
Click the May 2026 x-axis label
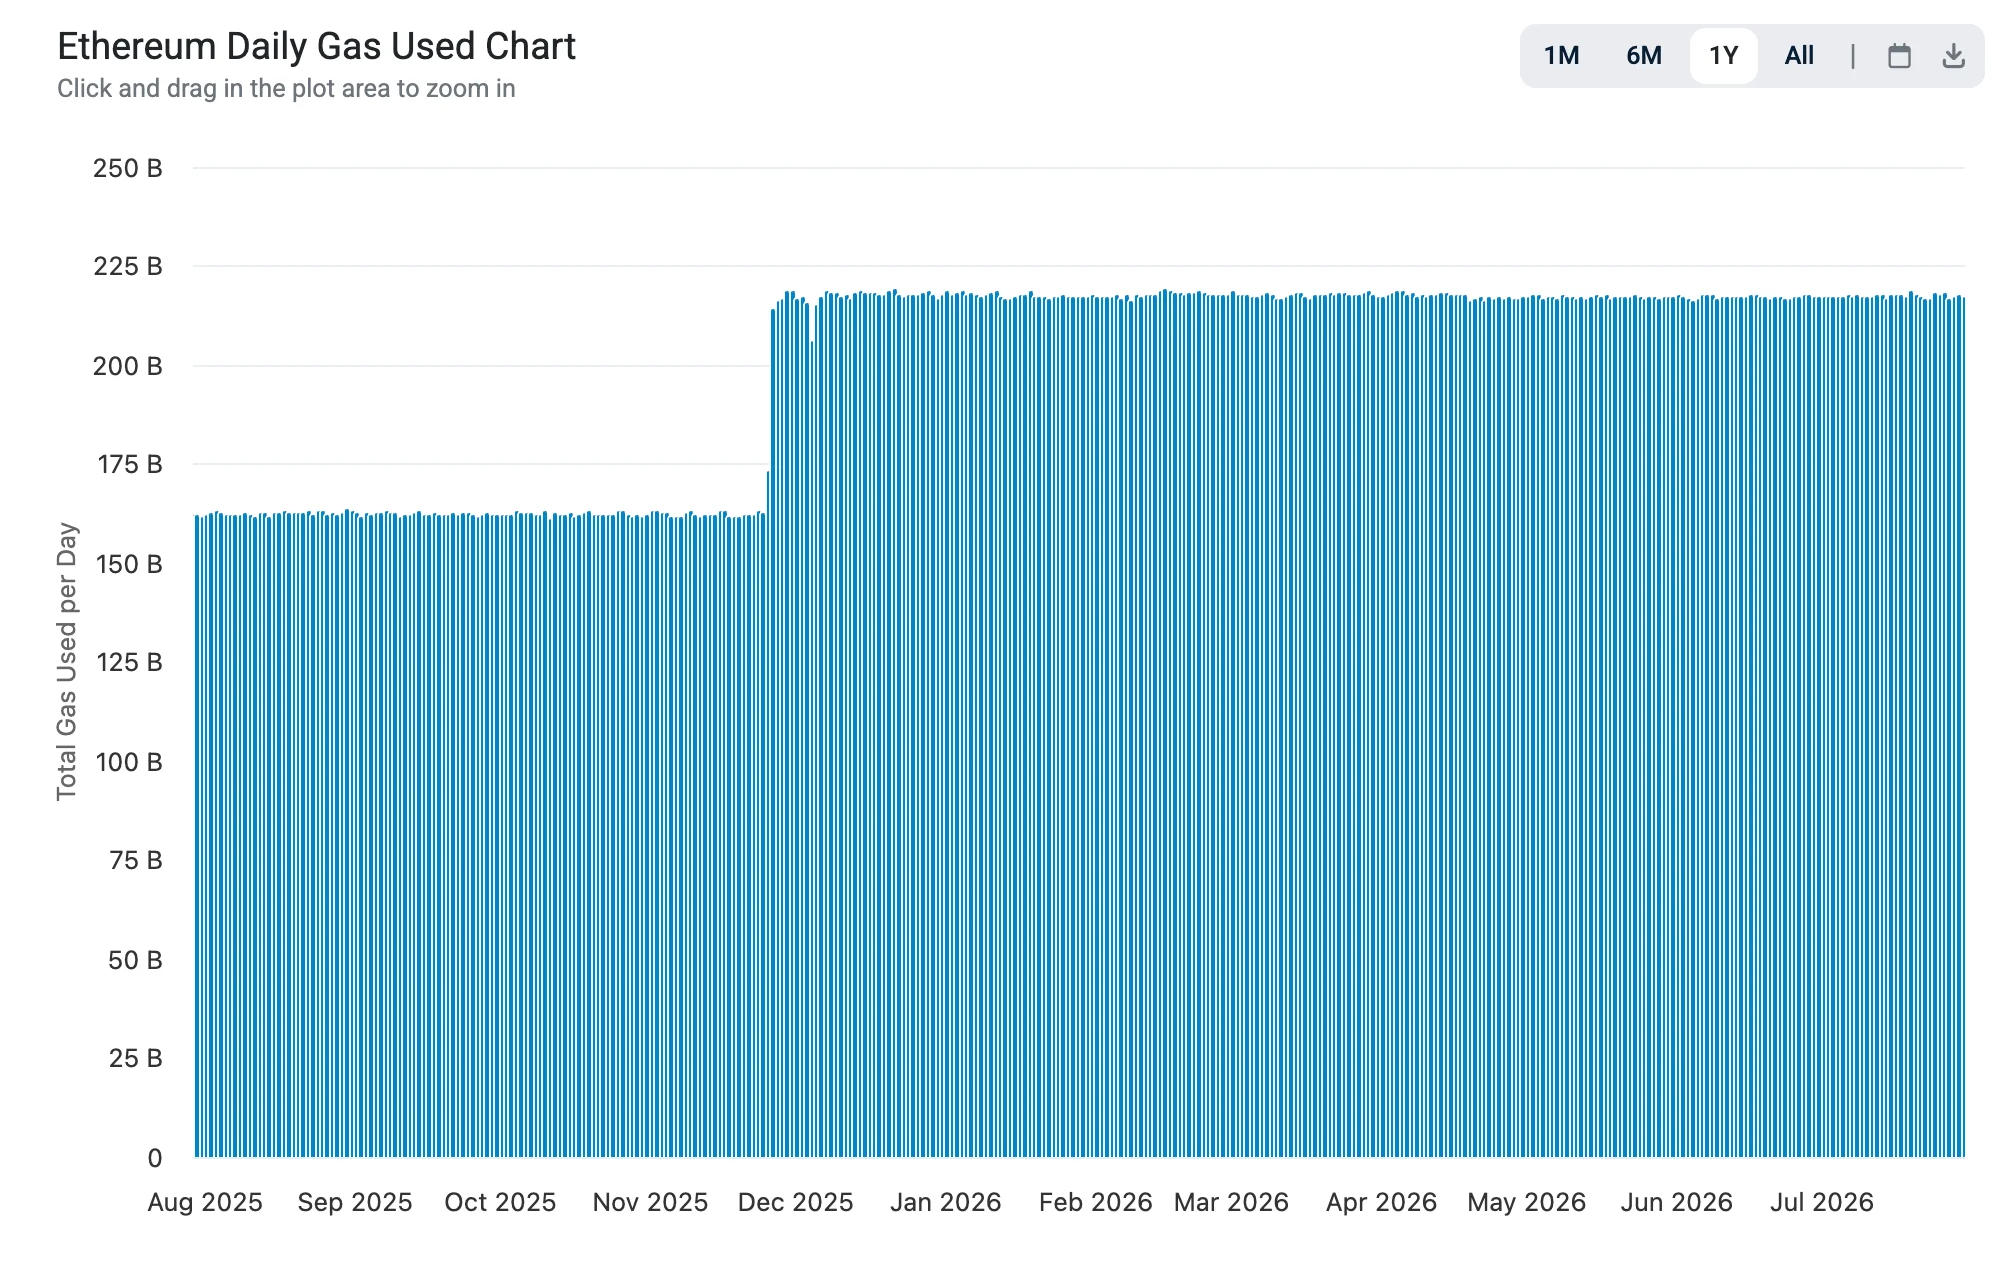pos(1527,1202)
